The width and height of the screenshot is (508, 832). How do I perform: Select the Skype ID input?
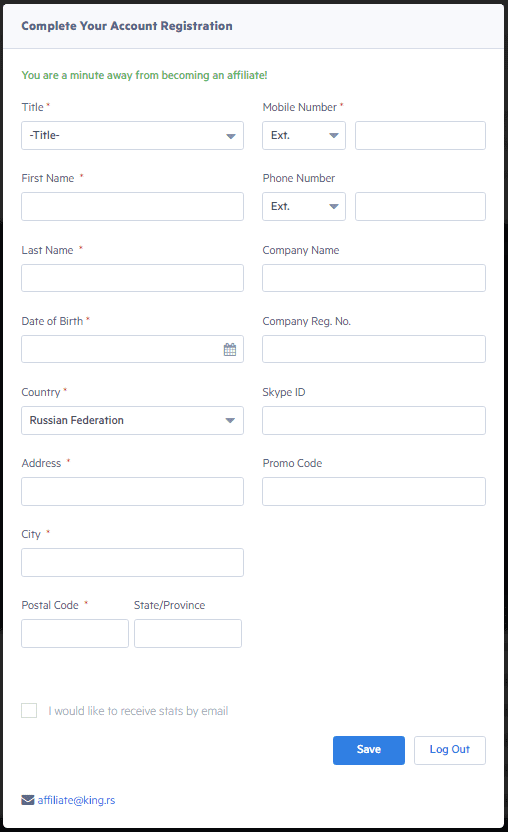click(374, 420)
